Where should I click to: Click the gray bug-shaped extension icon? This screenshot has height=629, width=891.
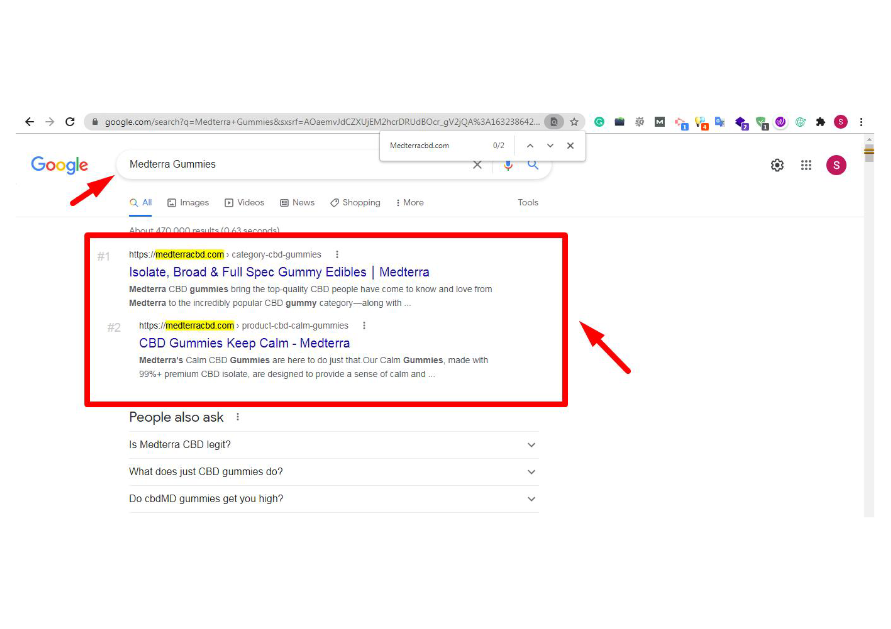click(639, 122)
